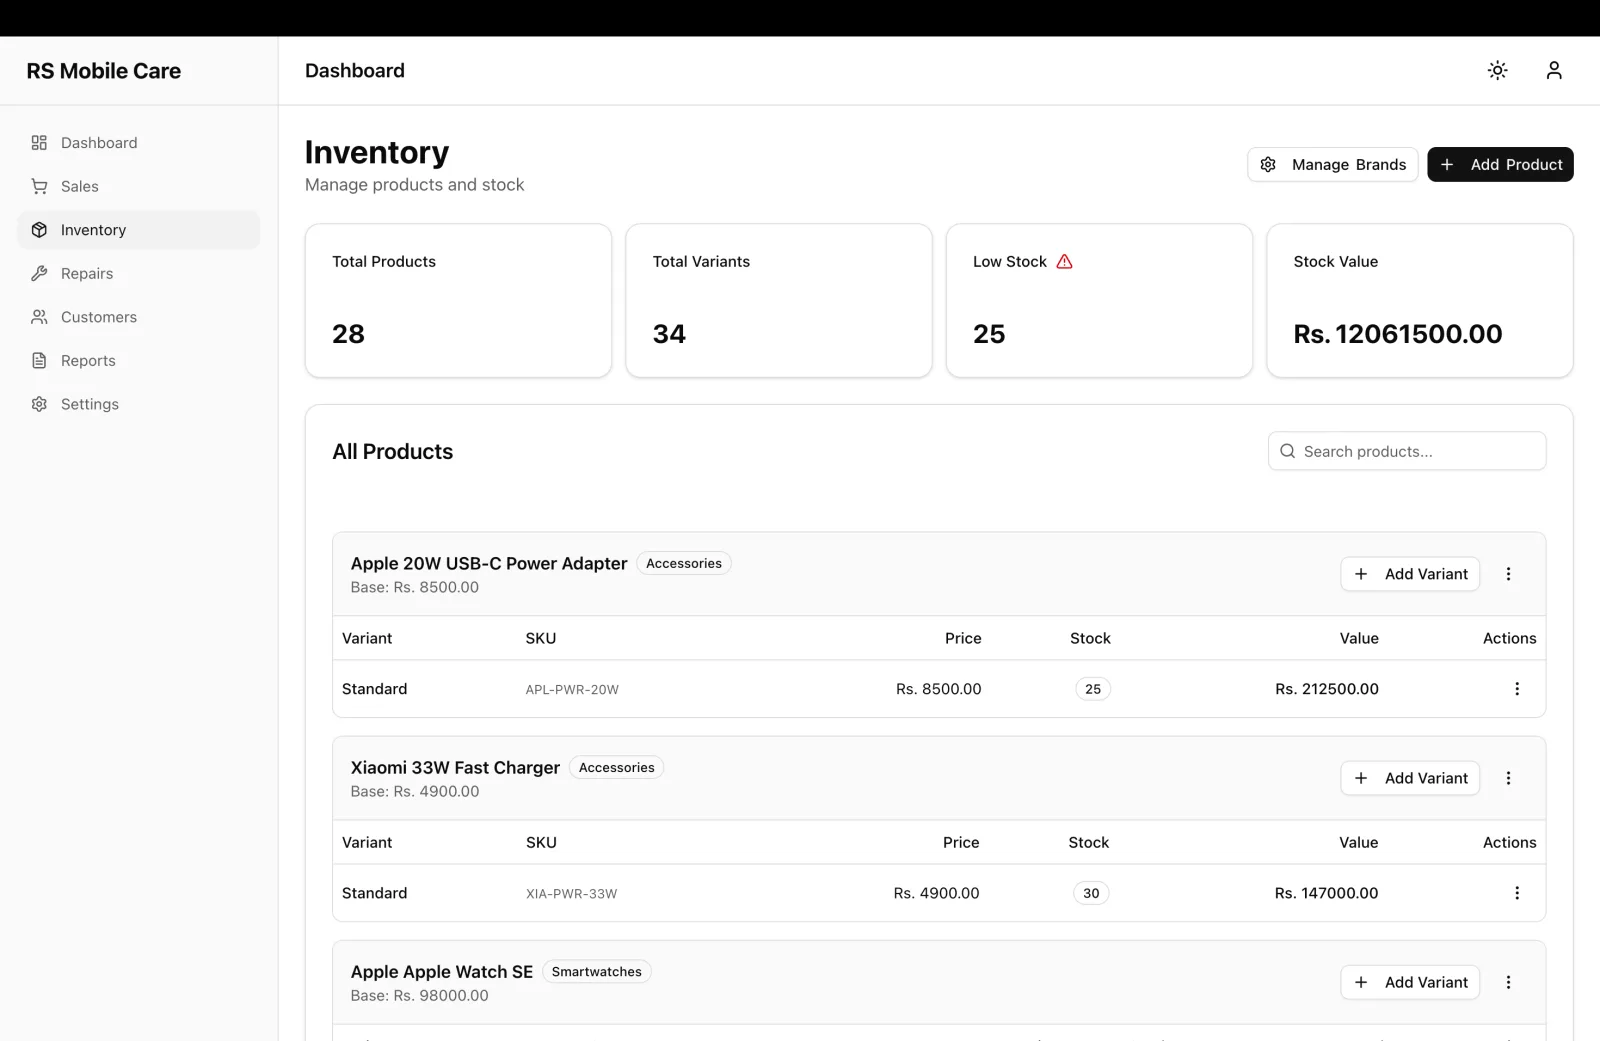Open options menu for Apple Watch SE product
This screenshot has height=1041, width=1600.
point(1508,982)
